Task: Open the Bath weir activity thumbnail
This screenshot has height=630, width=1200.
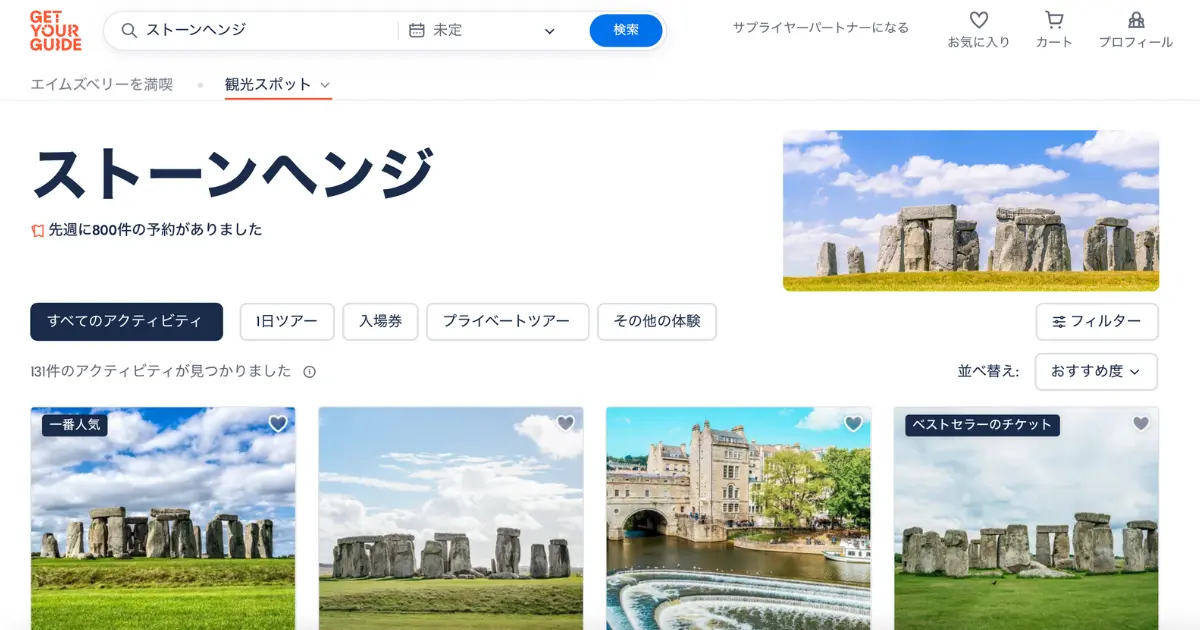Action: [x=738, y=518]
